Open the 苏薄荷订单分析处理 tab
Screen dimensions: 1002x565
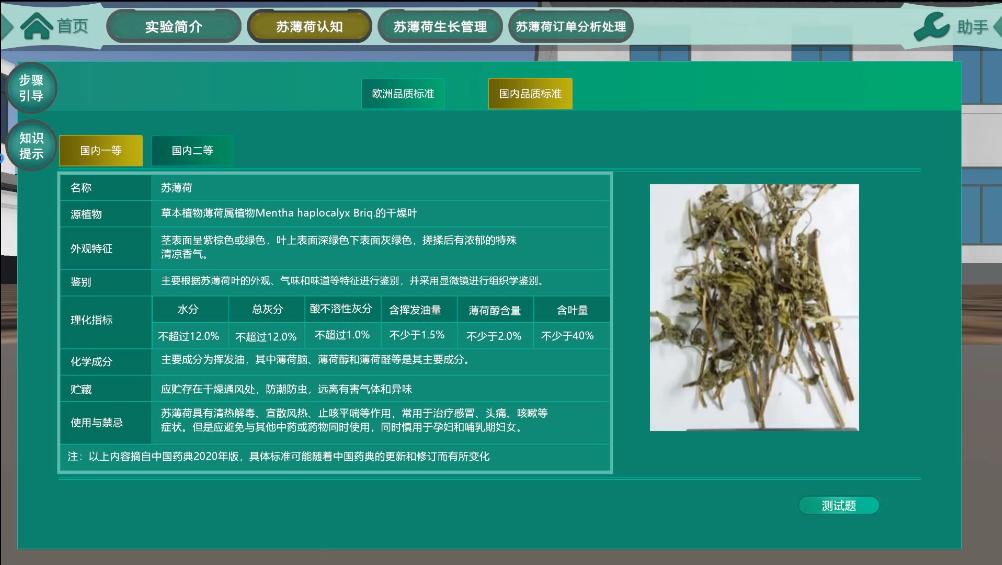tap(570, 27)
